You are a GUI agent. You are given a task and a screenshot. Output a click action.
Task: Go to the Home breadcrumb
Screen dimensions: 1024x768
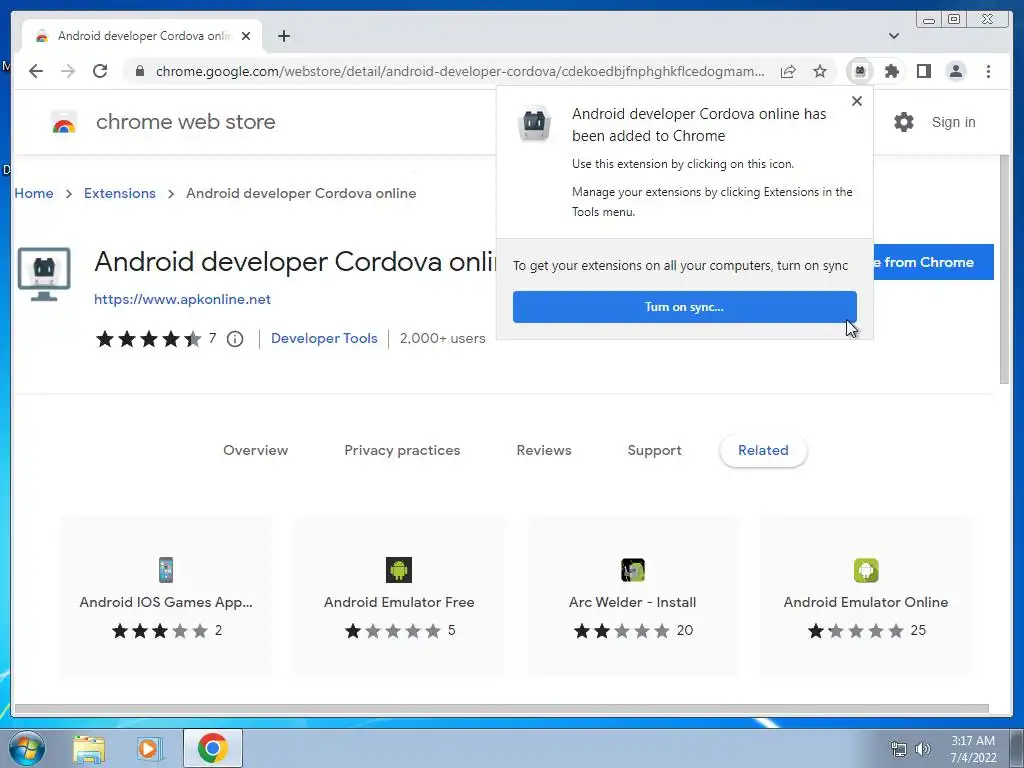point(34,193)
